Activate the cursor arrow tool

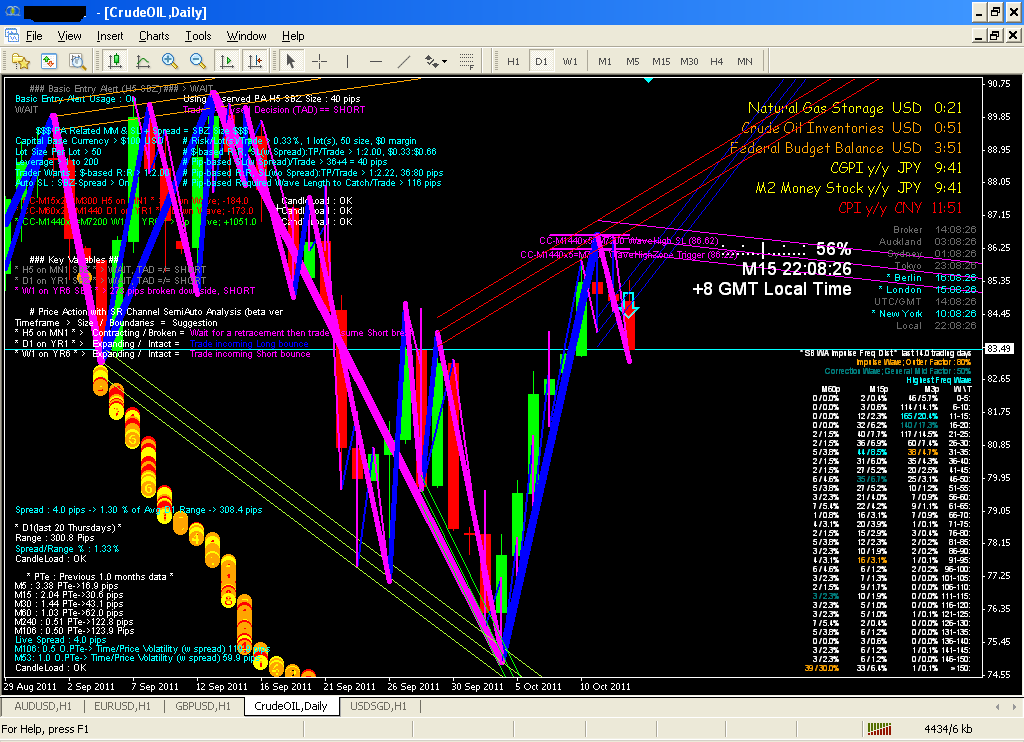click(x=290, y=61)
